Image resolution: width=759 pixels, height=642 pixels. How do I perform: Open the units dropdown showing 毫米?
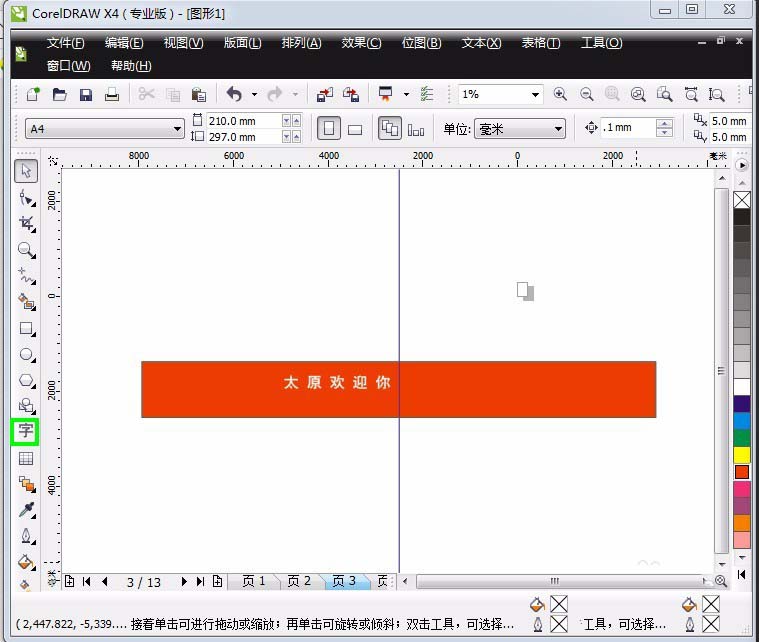(x=558, y=129)
